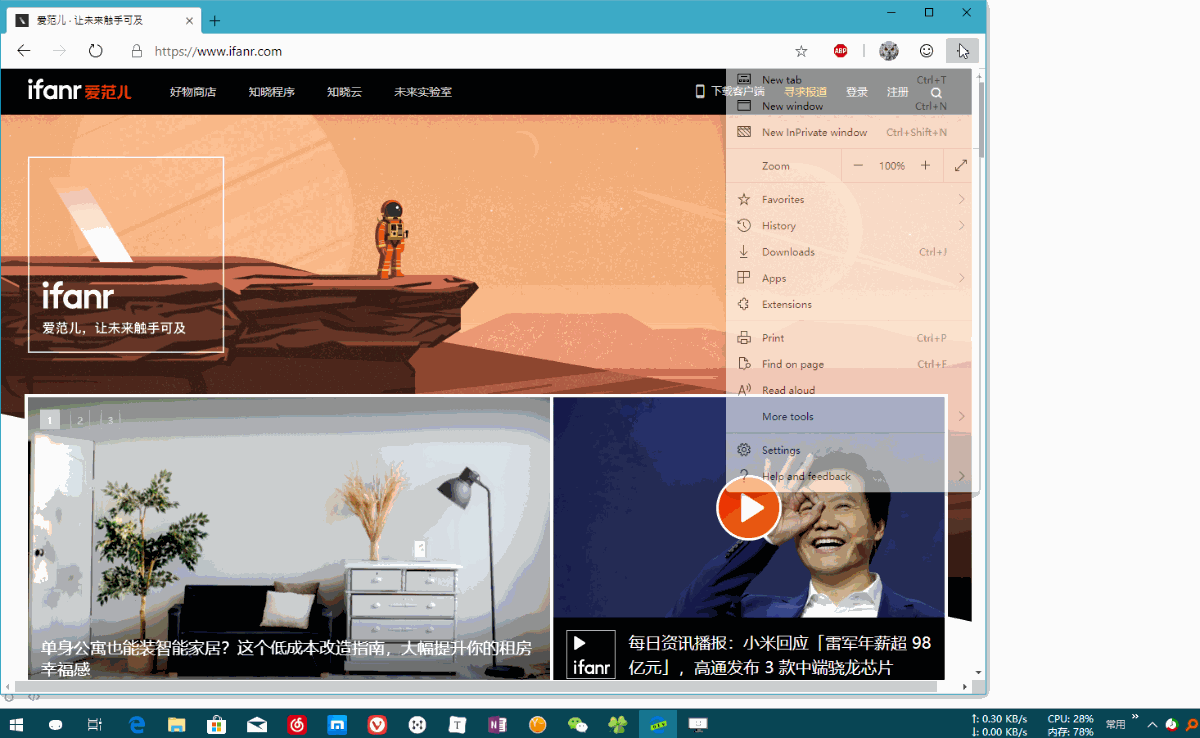Image resolution: width=1200 pixels, height=738 pixels.
Task: Click the vertical page scrollbar
Action: 979,118
